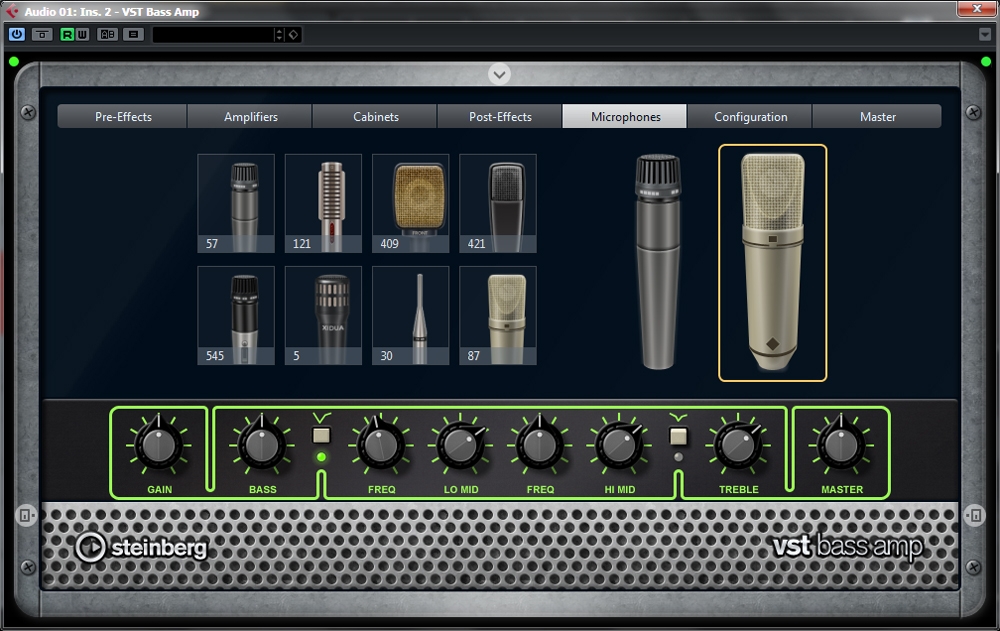
Task: Click the BASS knob
Action: pos(261,445)
